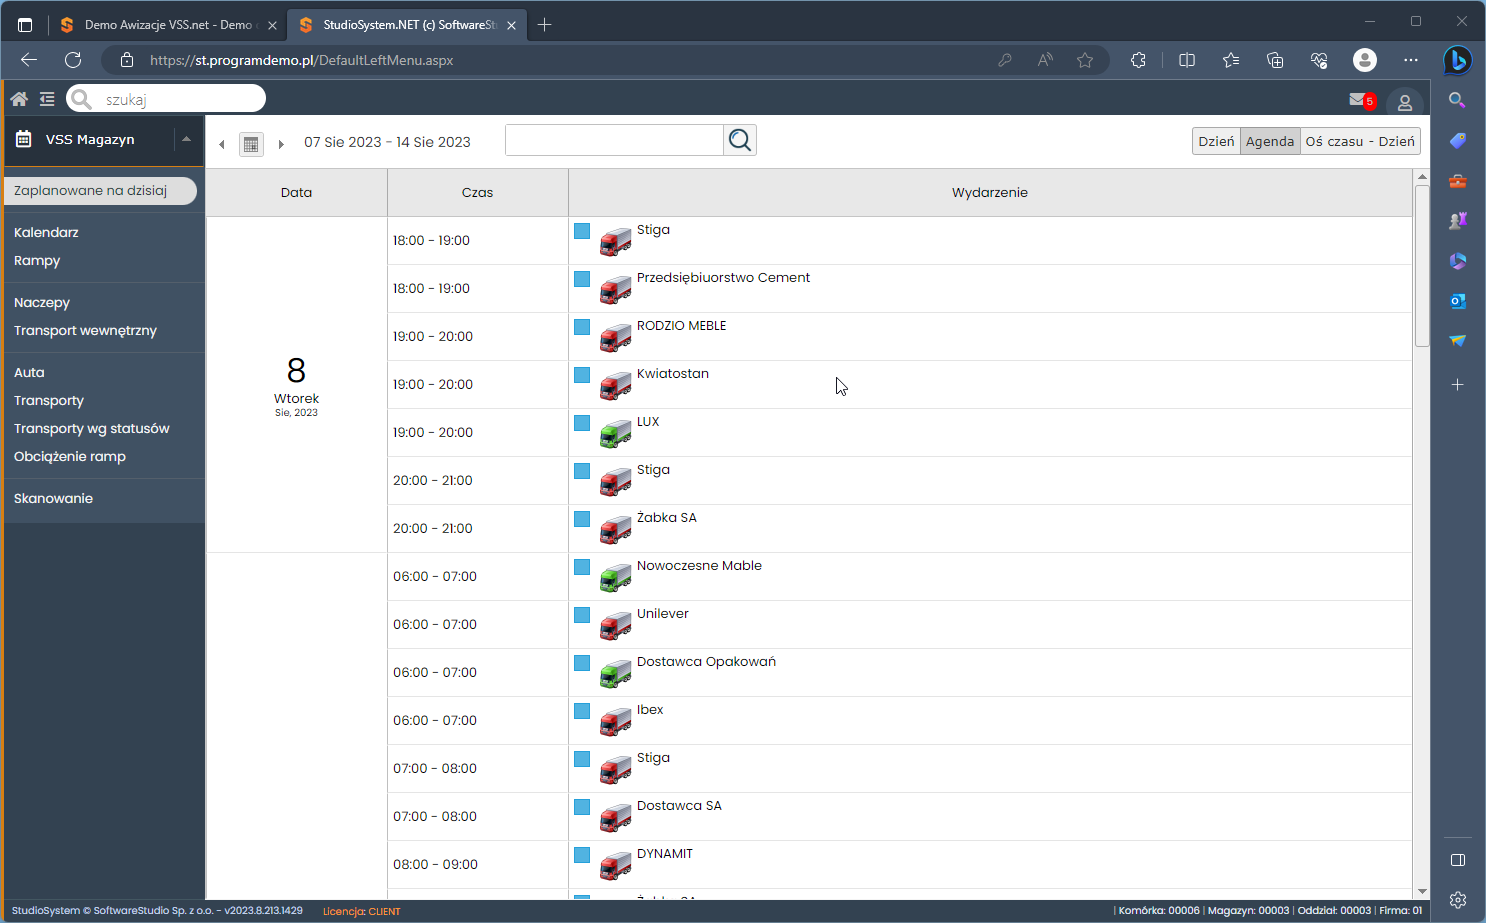Collapse the VSS Magazyn menu arrow
Image resolution: width=1486 pixels, height=923 pixels.
click(187, 139)
